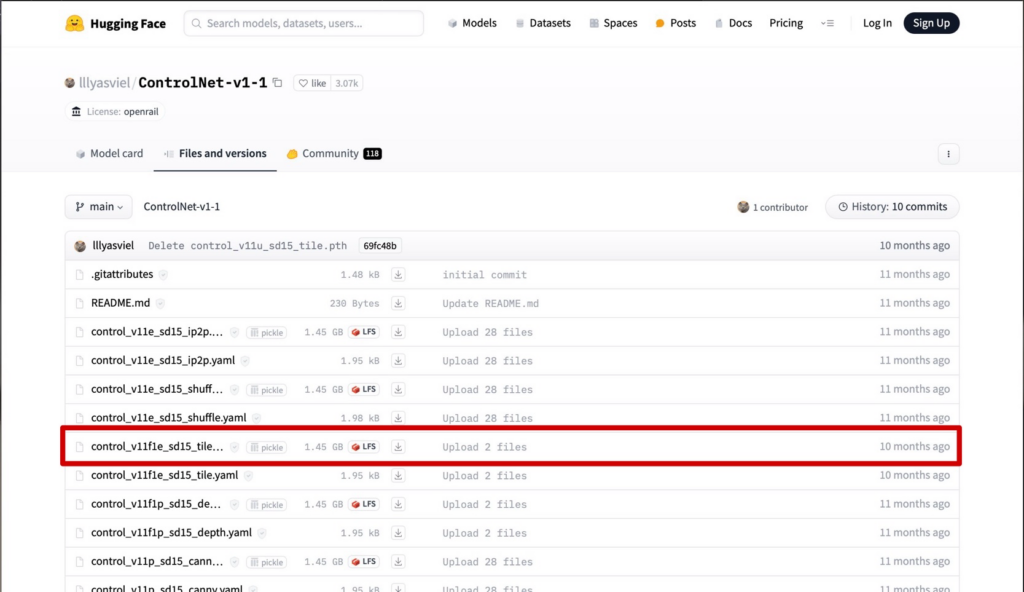This screenshot has height=592, width=1024.
Task: Open the Community tab
Action: tap(334, 154)
